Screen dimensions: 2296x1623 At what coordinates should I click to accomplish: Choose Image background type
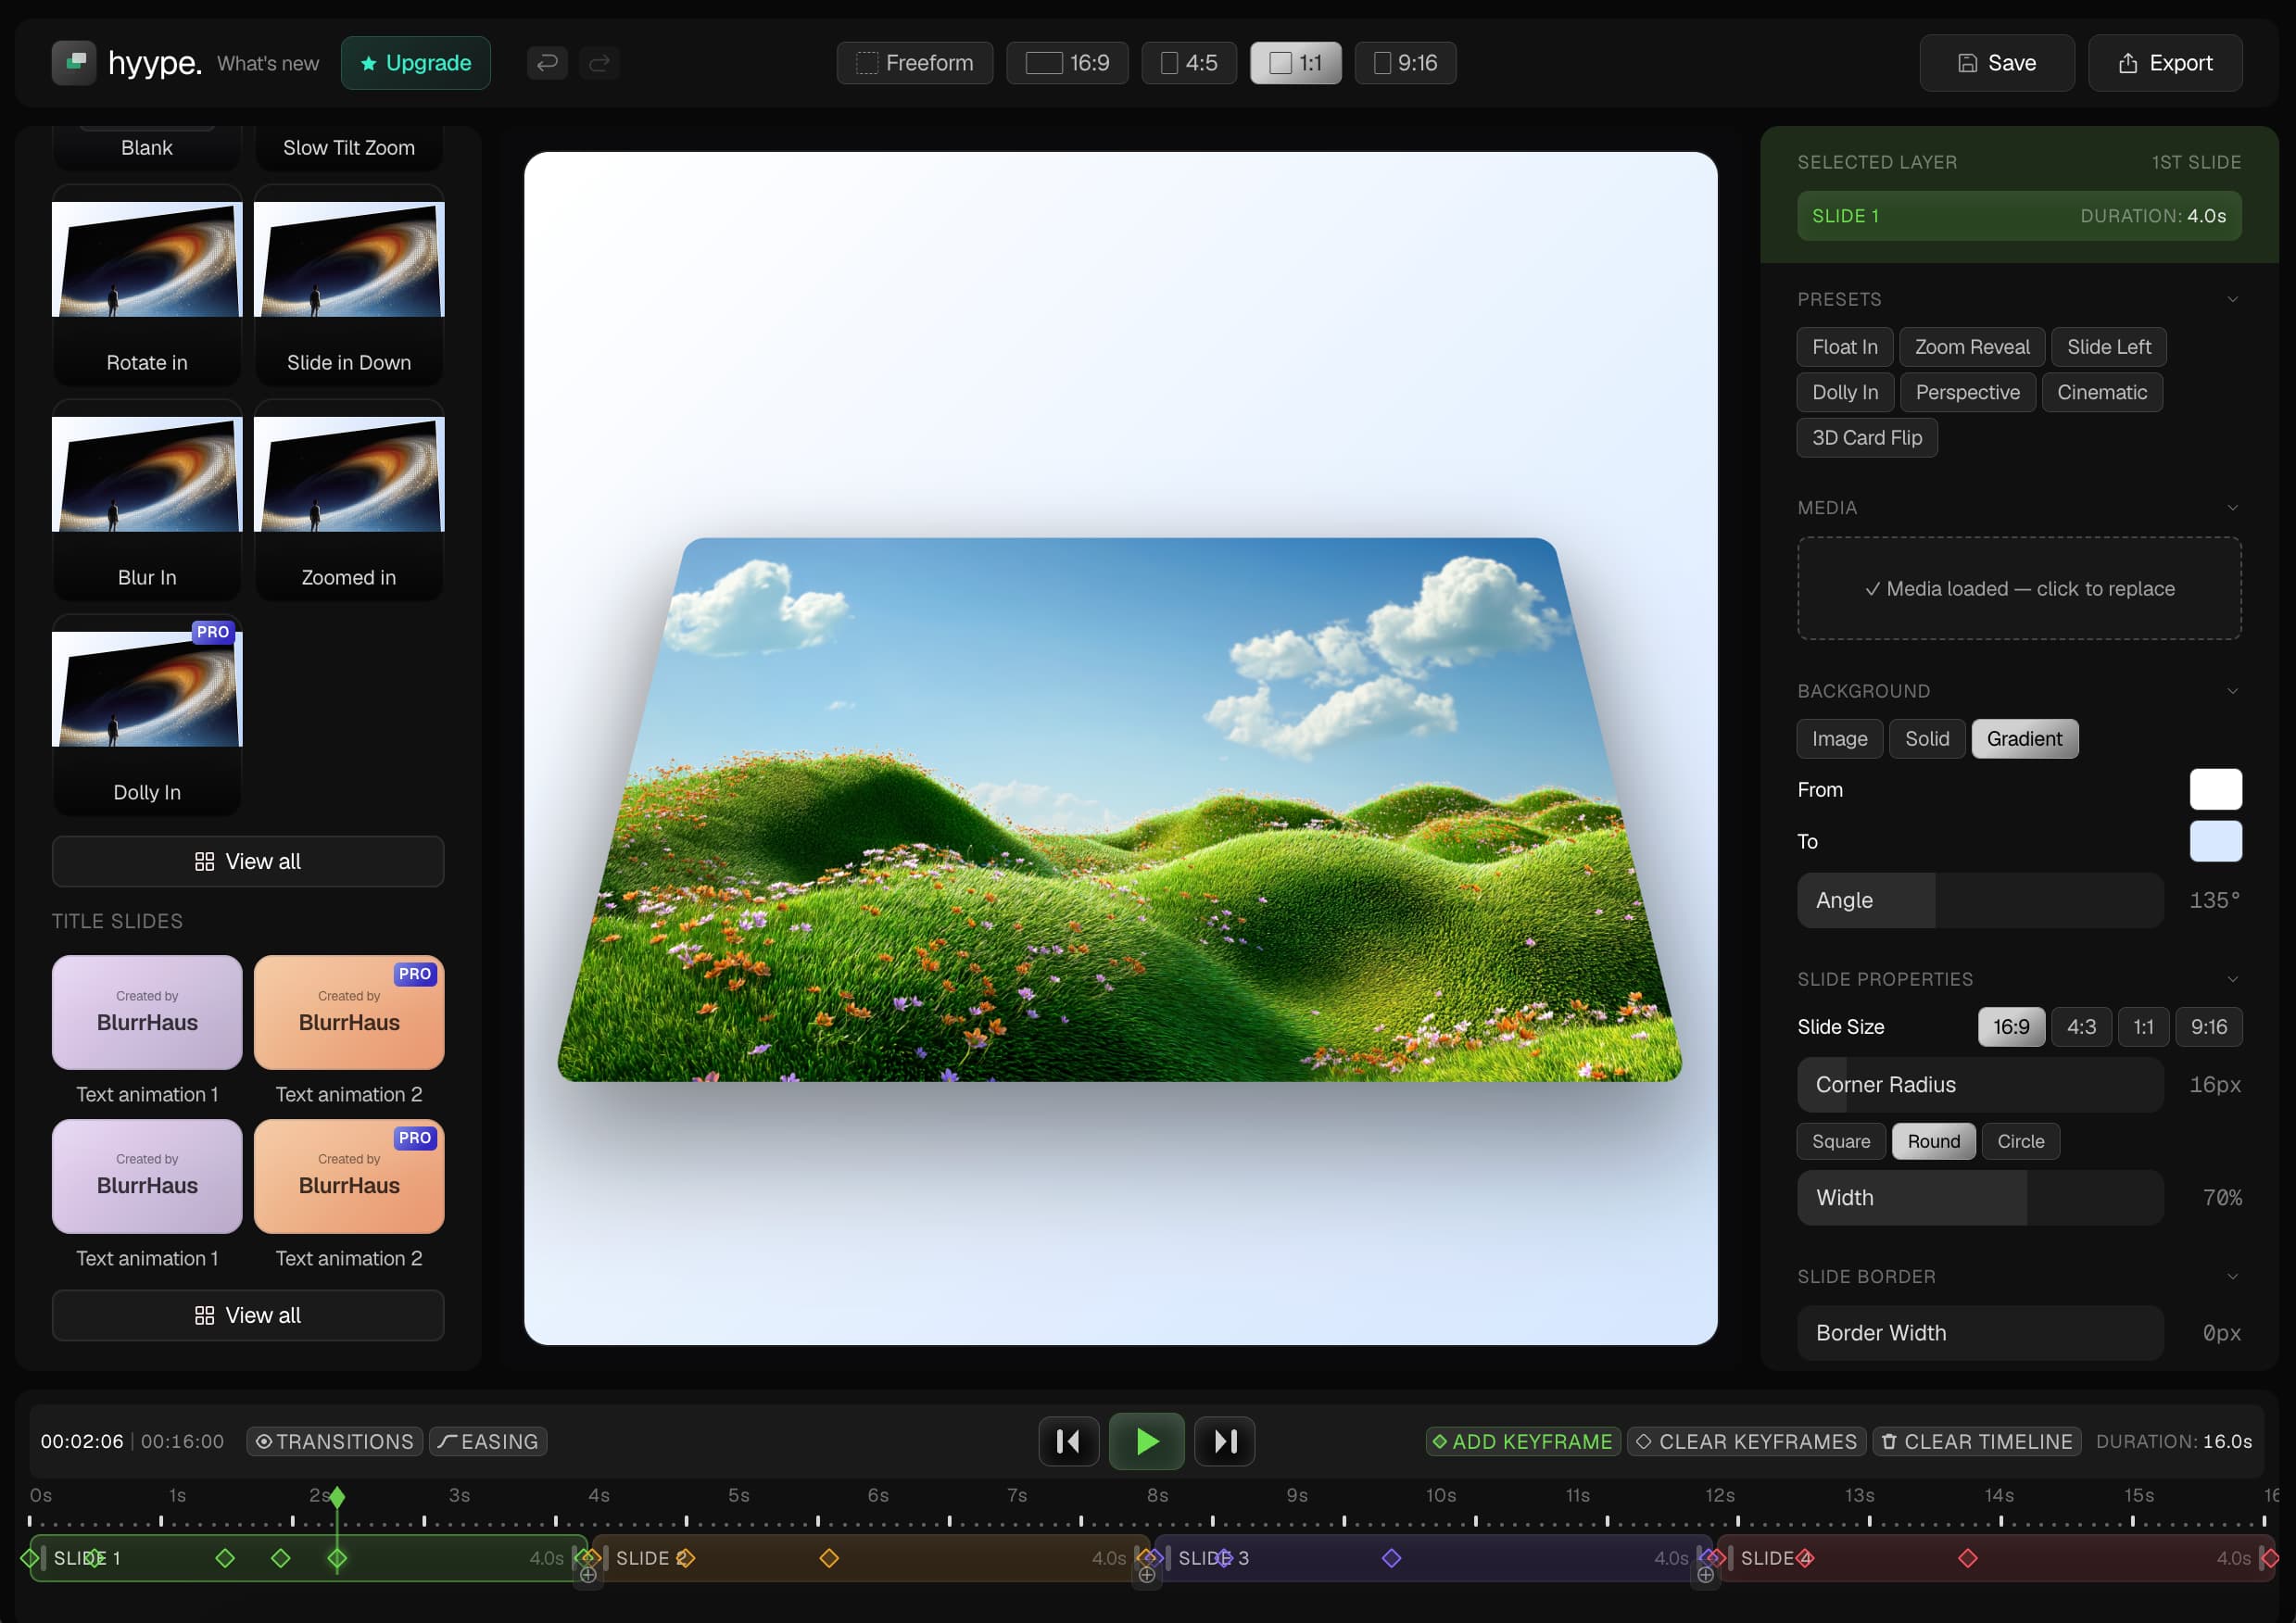pos(1839,738)
